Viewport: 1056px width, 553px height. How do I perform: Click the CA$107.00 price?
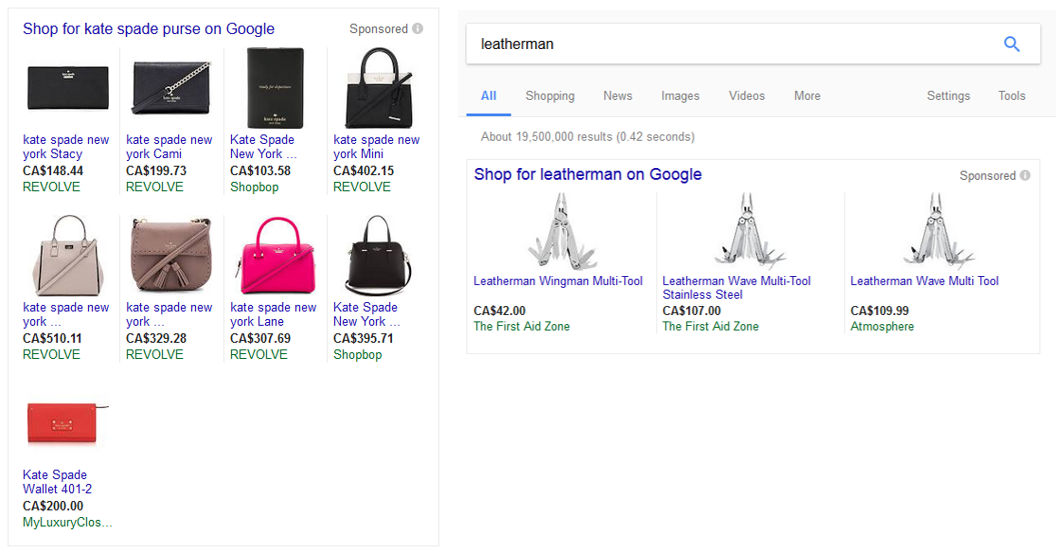(x=692, y=311)
